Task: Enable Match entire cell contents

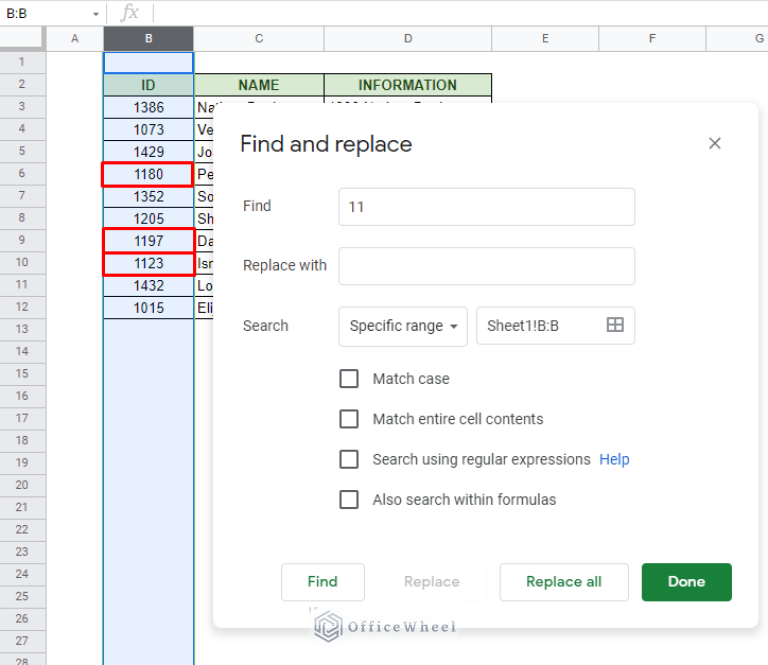Action: [x=349, y=419]
